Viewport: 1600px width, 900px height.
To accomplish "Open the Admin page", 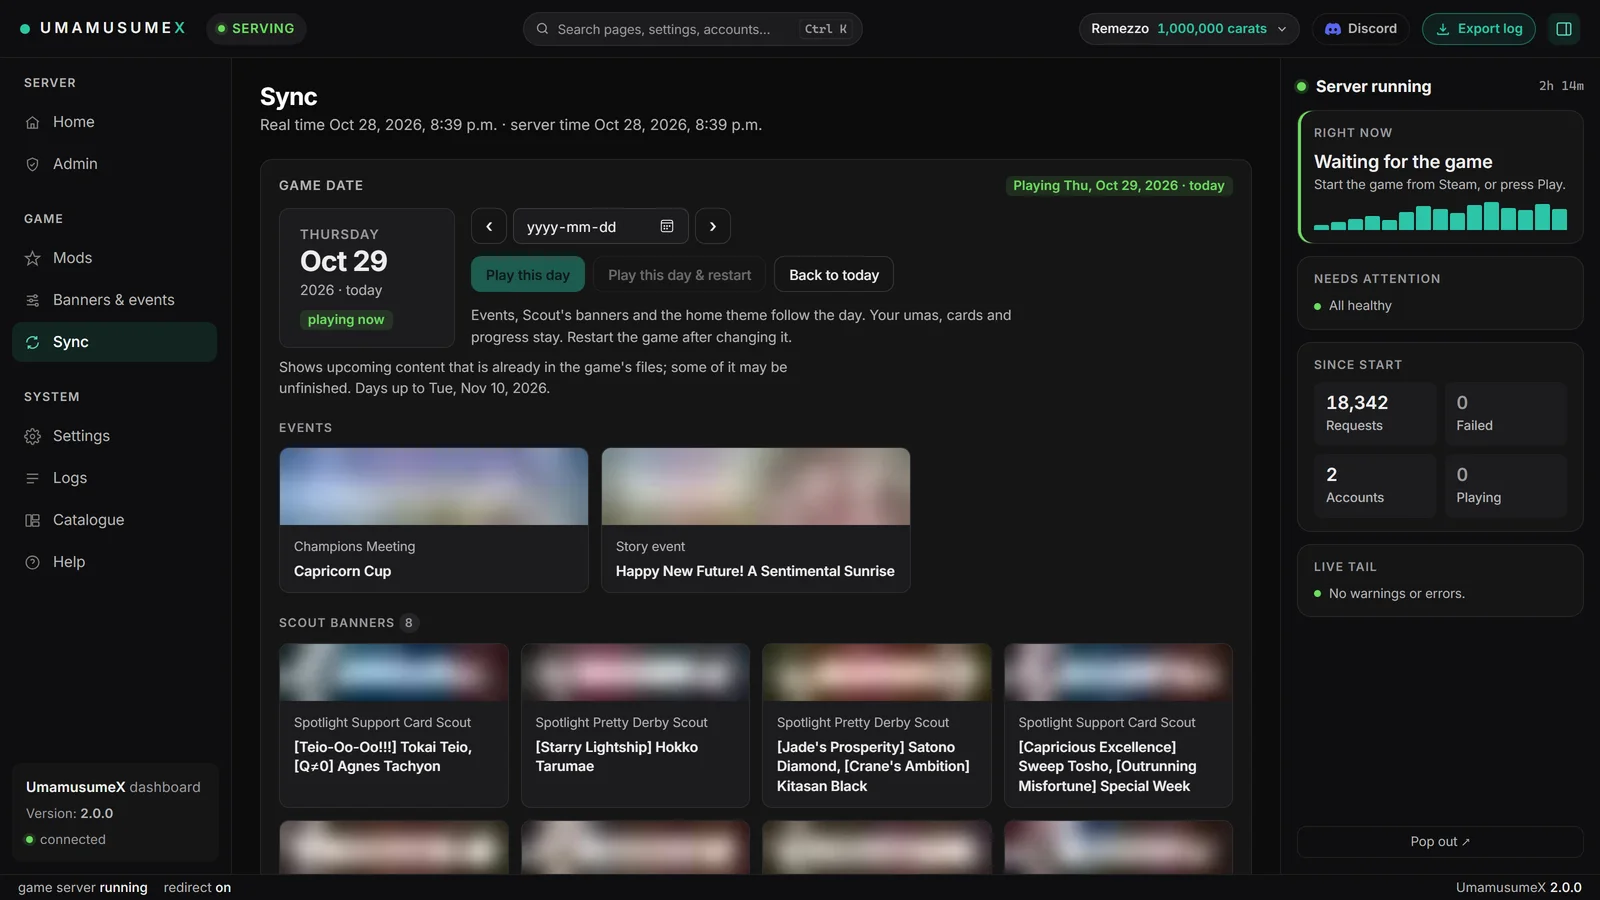I will click(x=114, y=164).
